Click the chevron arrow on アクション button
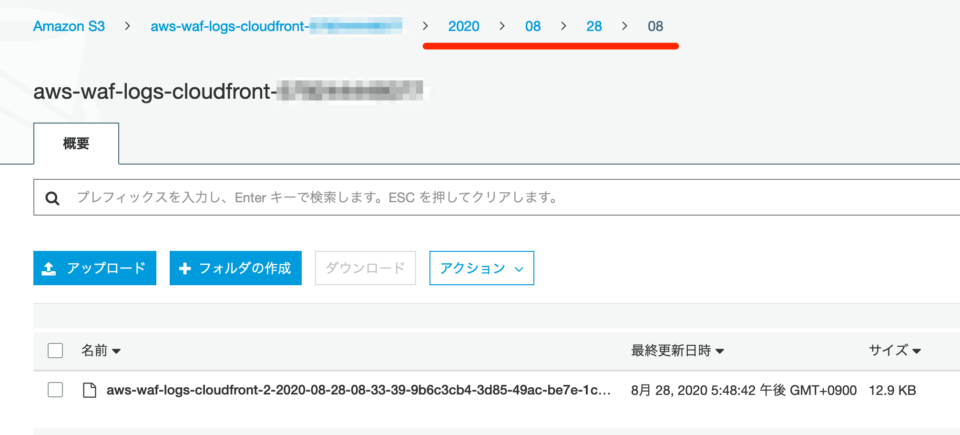960x435 pixels. click(519, 269)
